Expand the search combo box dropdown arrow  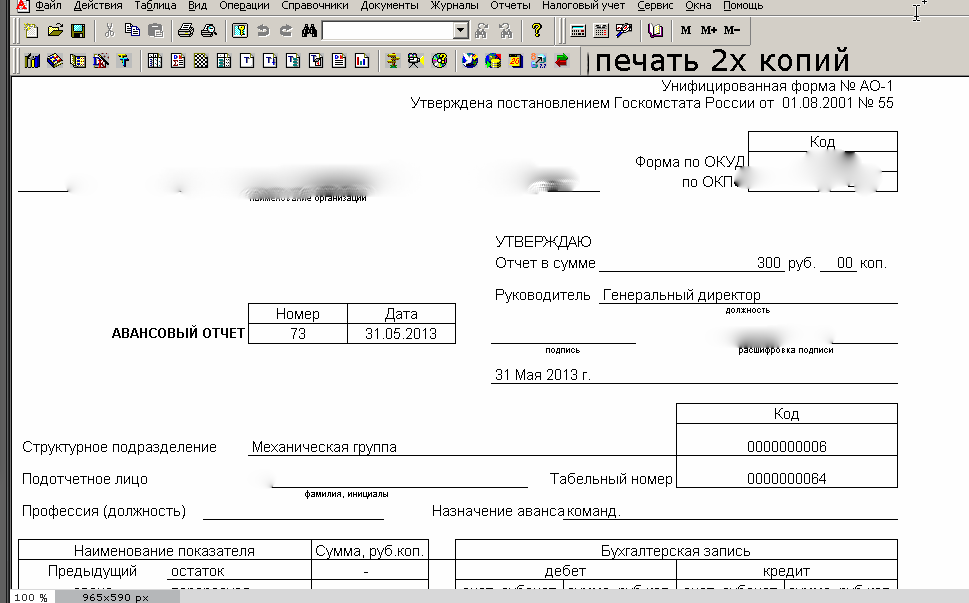coord(461,31)
